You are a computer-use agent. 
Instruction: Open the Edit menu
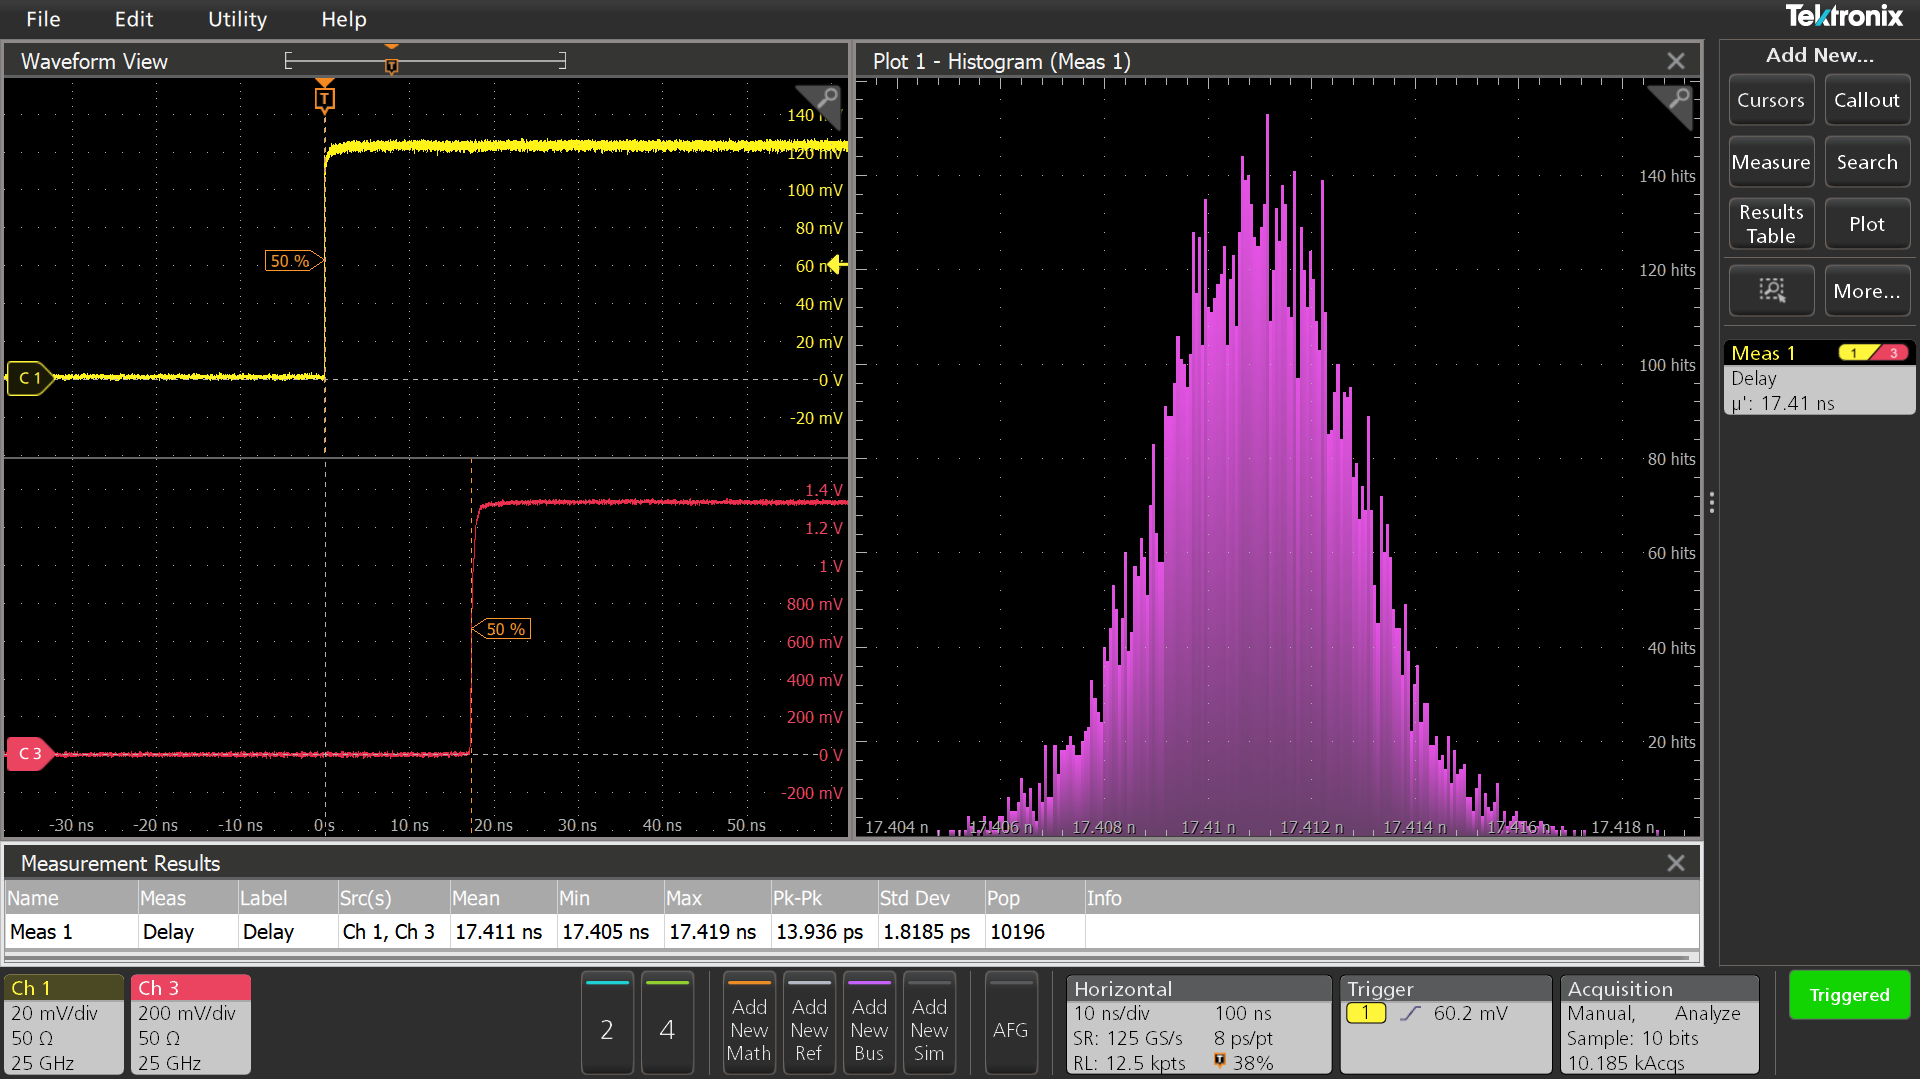[133, 19]
